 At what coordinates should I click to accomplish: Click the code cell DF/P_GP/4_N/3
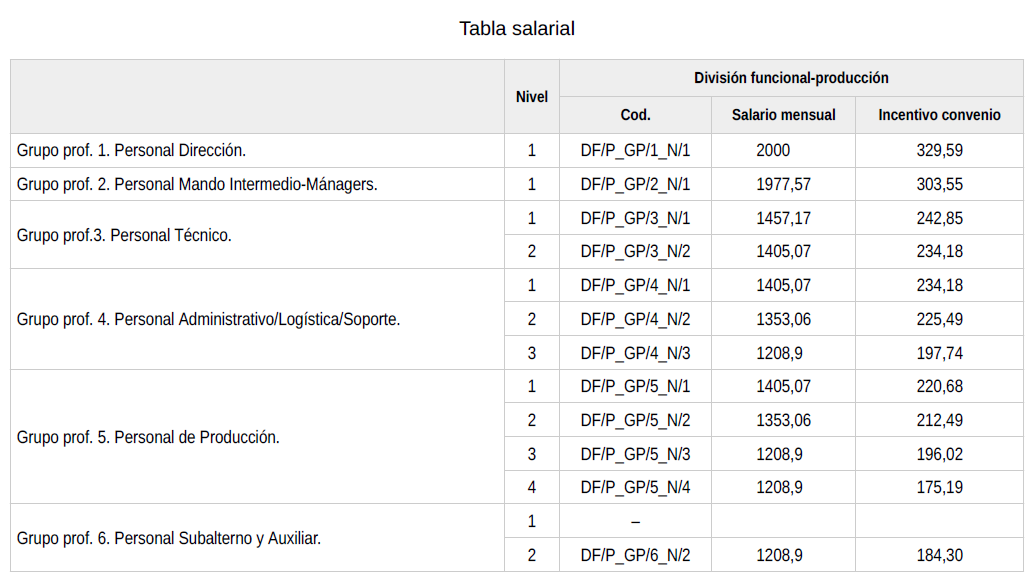click(635, 353)
